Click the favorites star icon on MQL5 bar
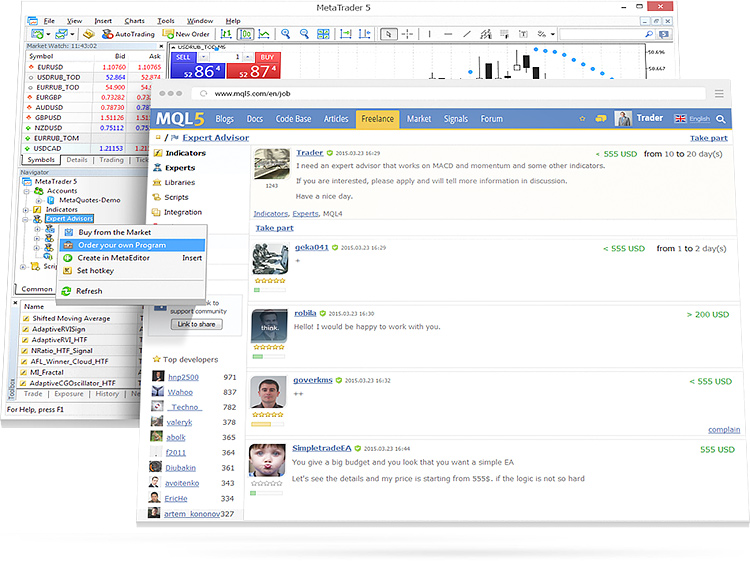 tap(582, 119)
